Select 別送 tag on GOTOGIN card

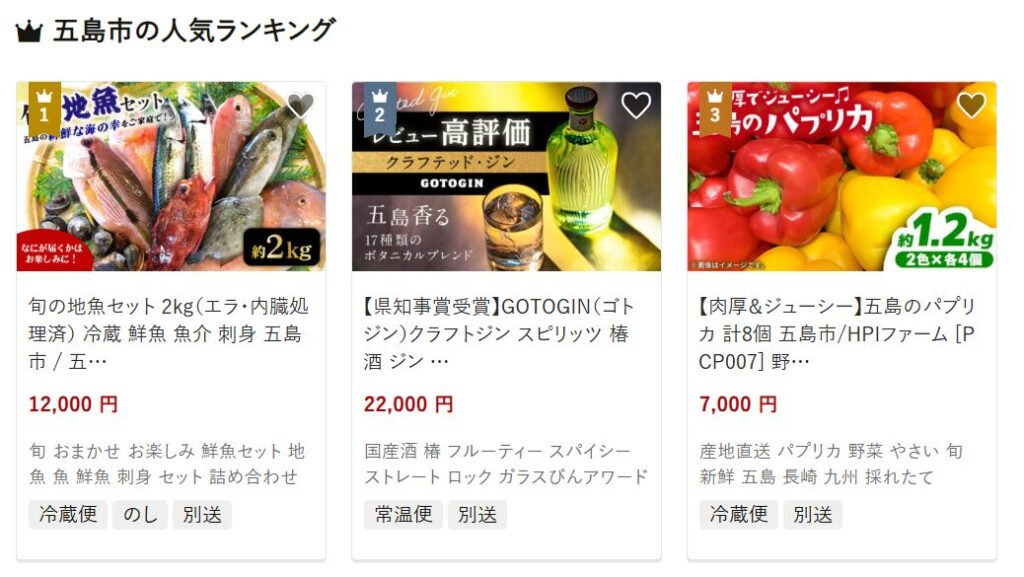(x=477, y=514)
